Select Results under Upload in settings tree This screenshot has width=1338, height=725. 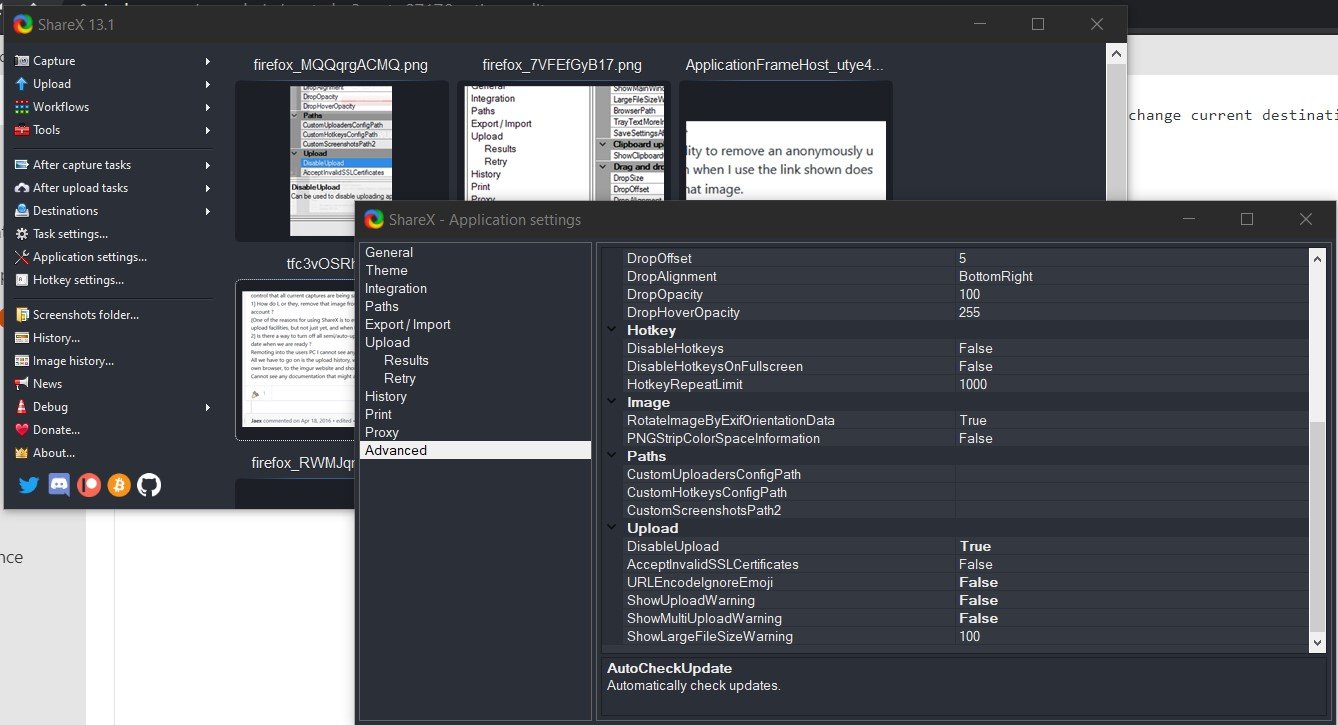(x=406, y=360)
